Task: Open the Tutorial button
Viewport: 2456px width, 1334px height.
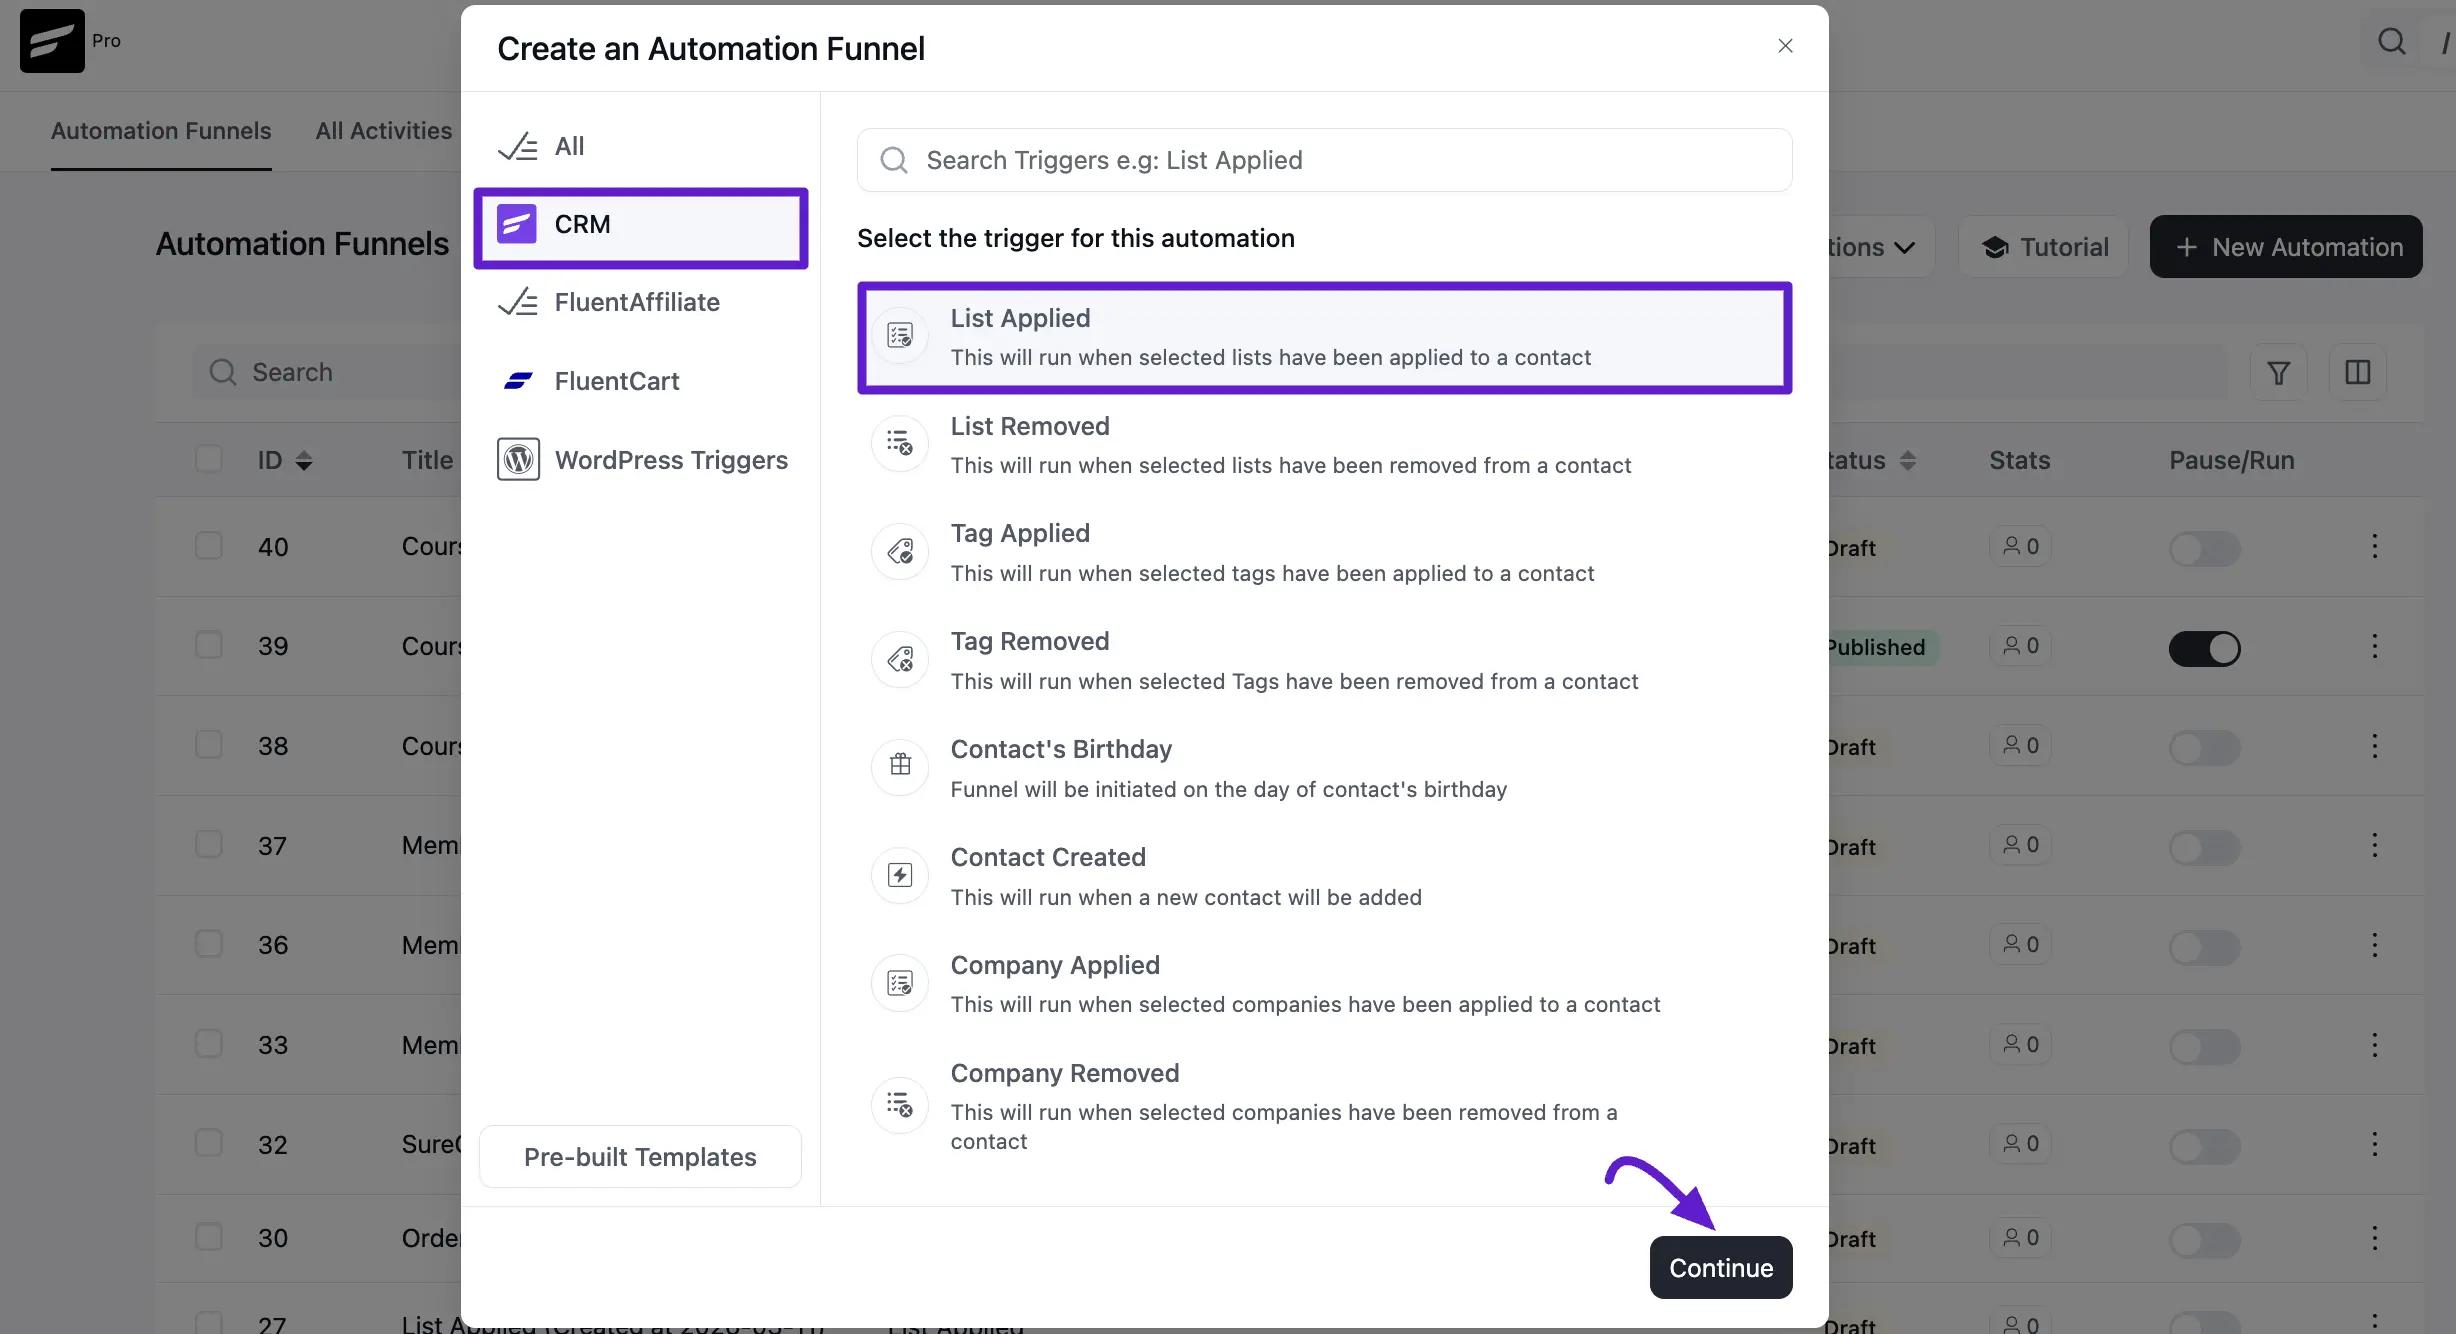Action: click(x=2043, y=247)
